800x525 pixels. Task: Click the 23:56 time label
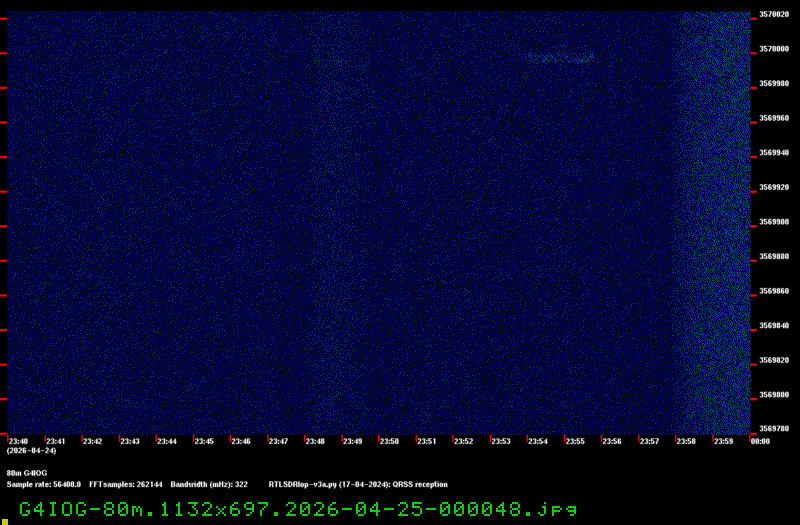[x=612, y=441]
